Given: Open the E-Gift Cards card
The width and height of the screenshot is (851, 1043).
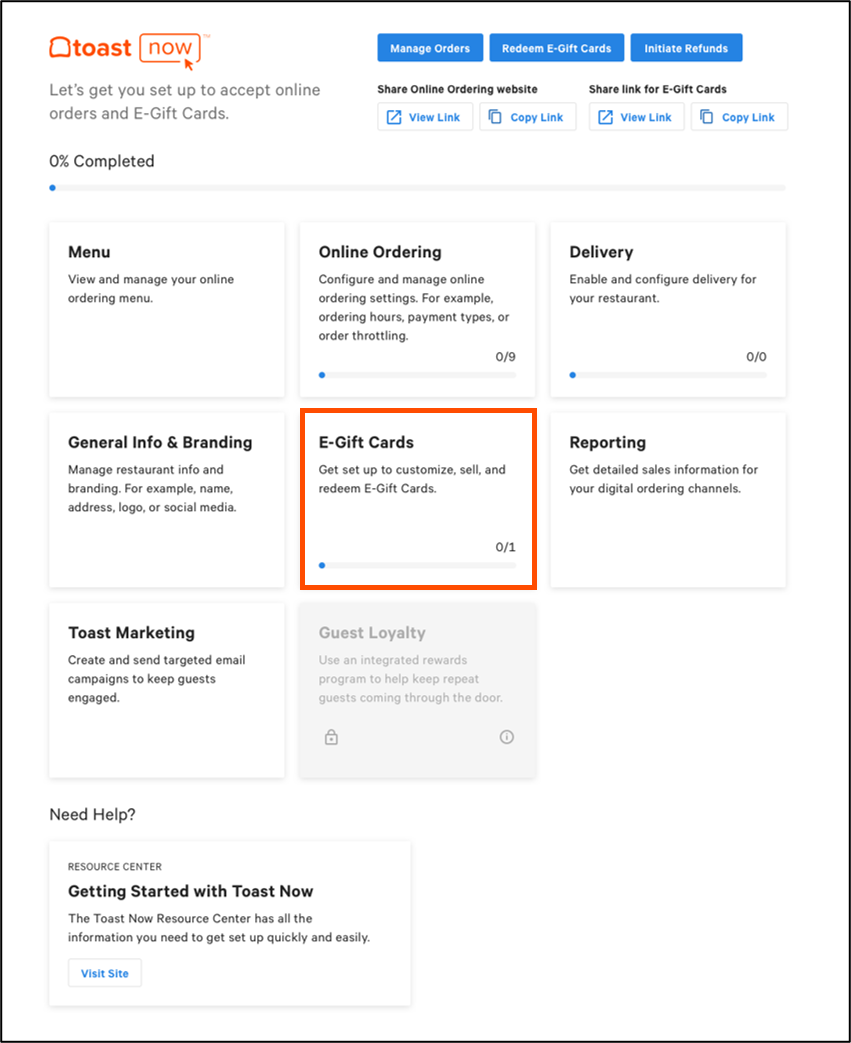Looking at the screenshot, I should (418, 500).
